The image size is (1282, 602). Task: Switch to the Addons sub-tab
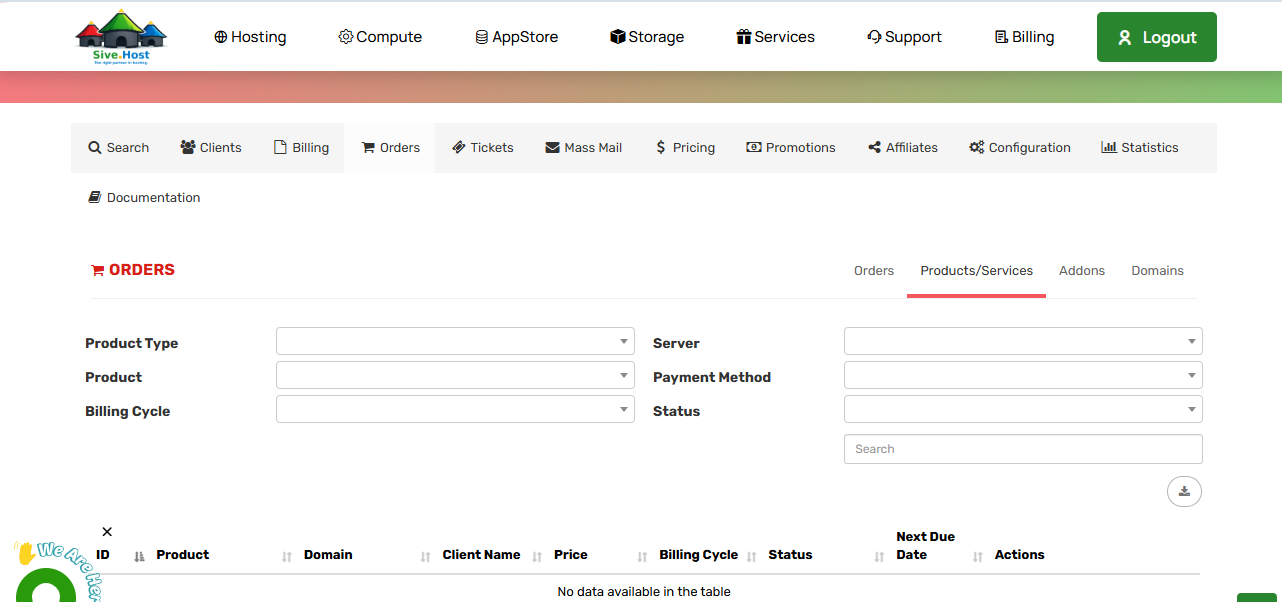click(1082, 271)
